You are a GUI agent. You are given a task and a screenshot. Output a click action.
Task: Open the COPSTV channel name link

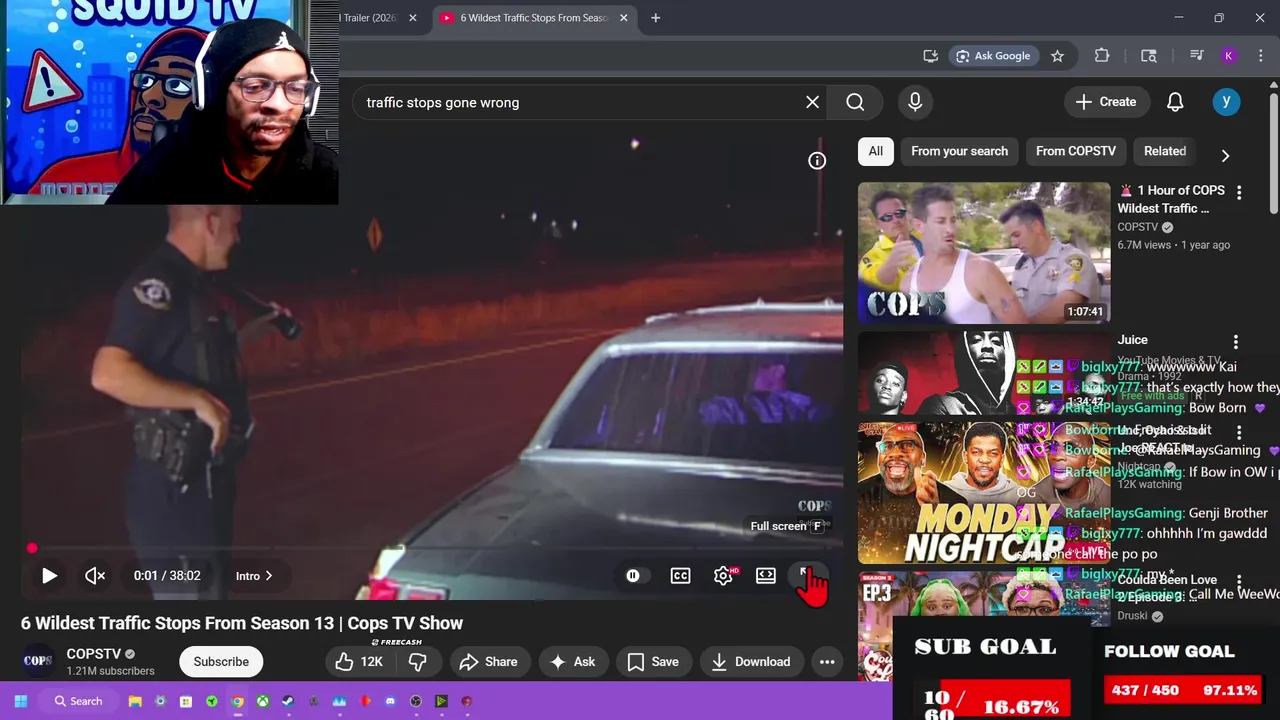click(94, 654)
